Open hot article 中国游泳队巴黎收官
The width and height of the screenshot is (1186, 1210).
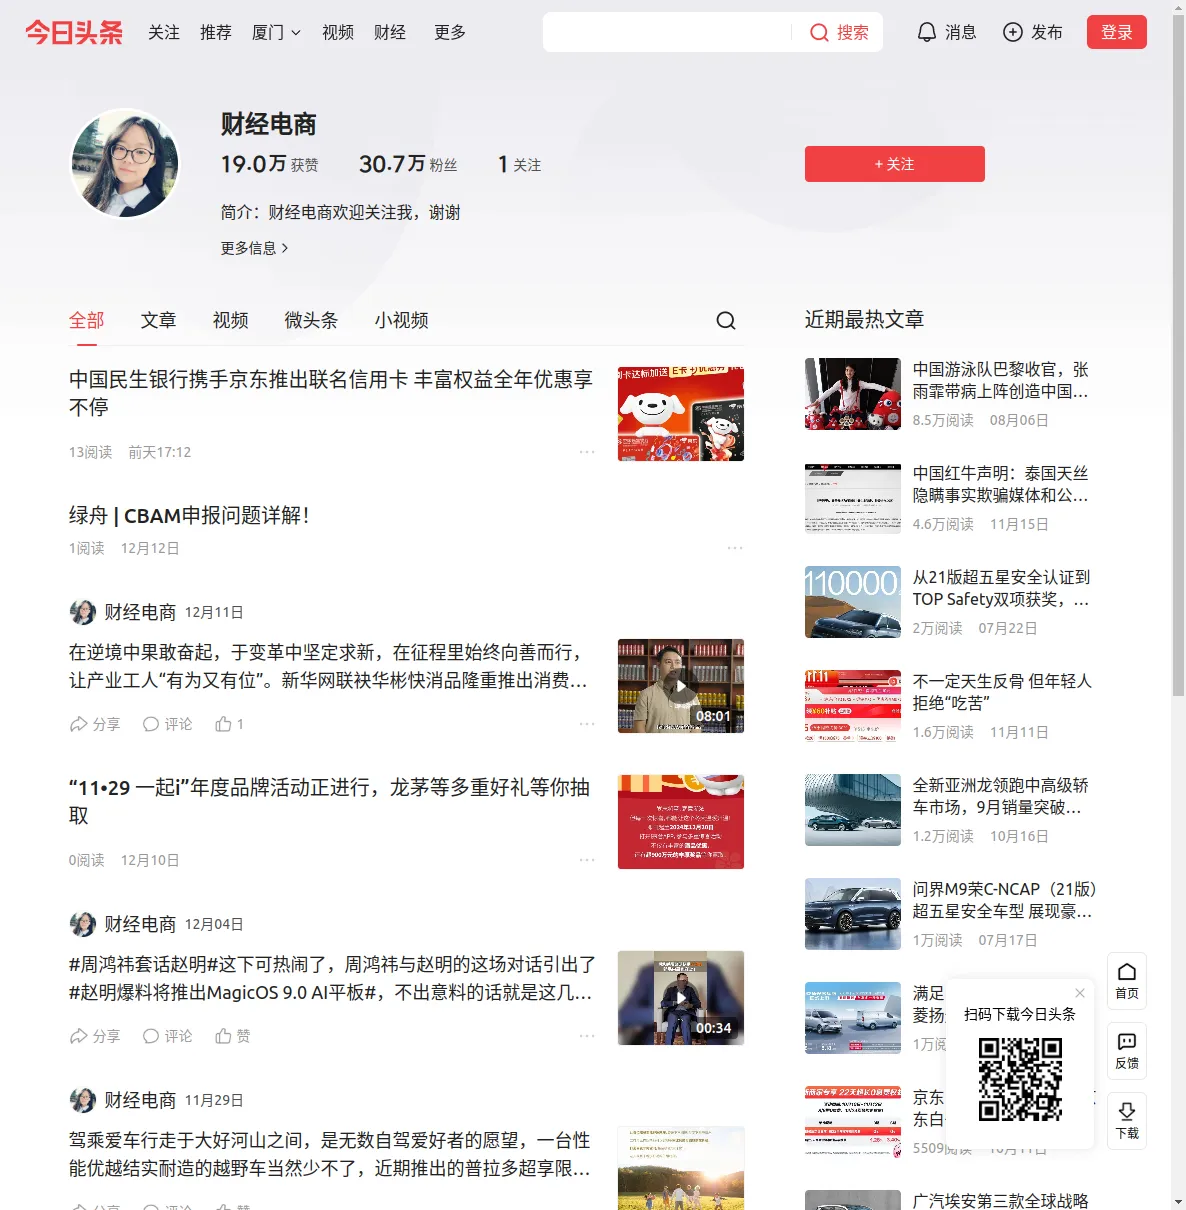click(1001, 380)
